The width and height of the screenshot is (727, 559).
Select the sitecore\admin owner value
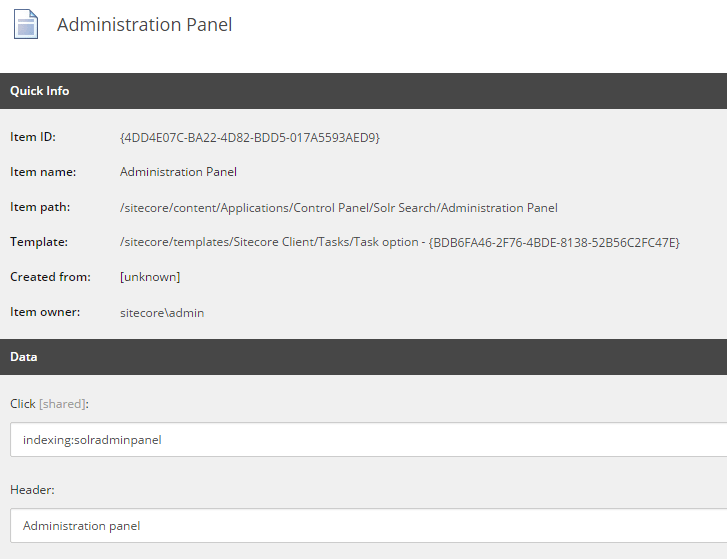click(162, 313)
